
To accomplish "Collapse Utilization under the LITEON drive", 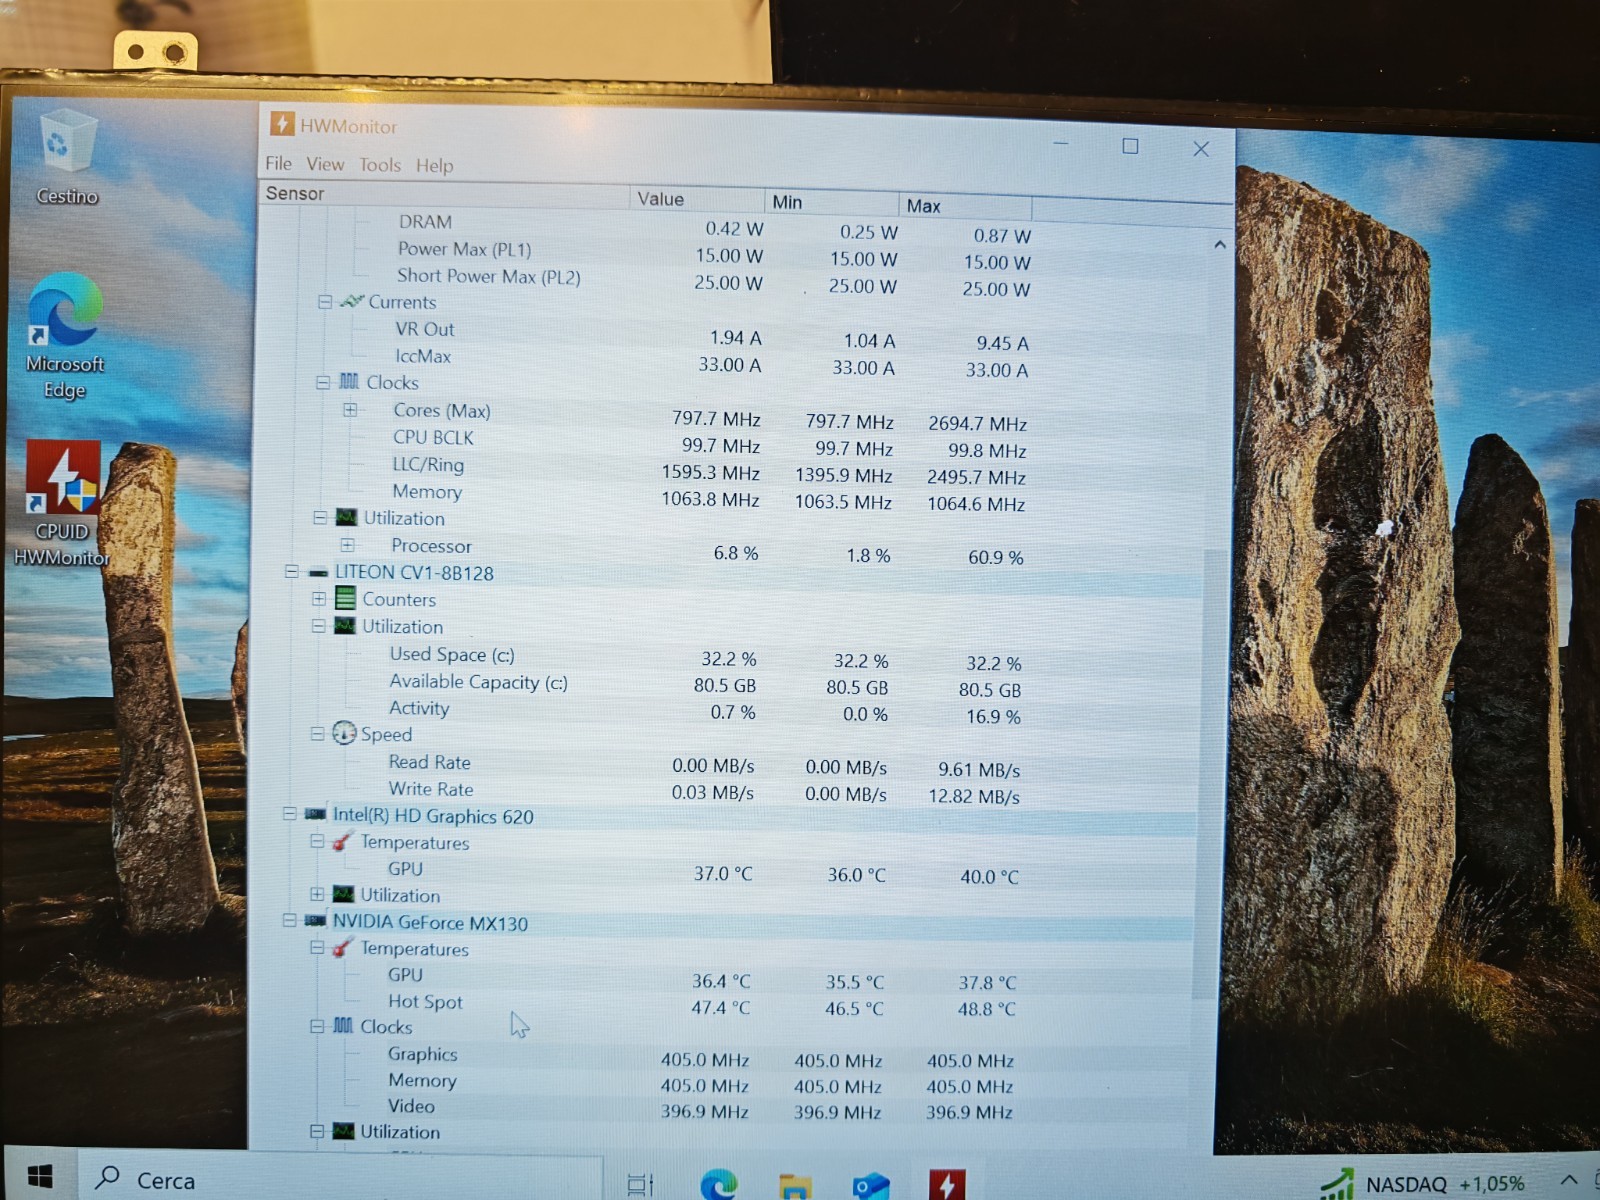I will (319, 626).
